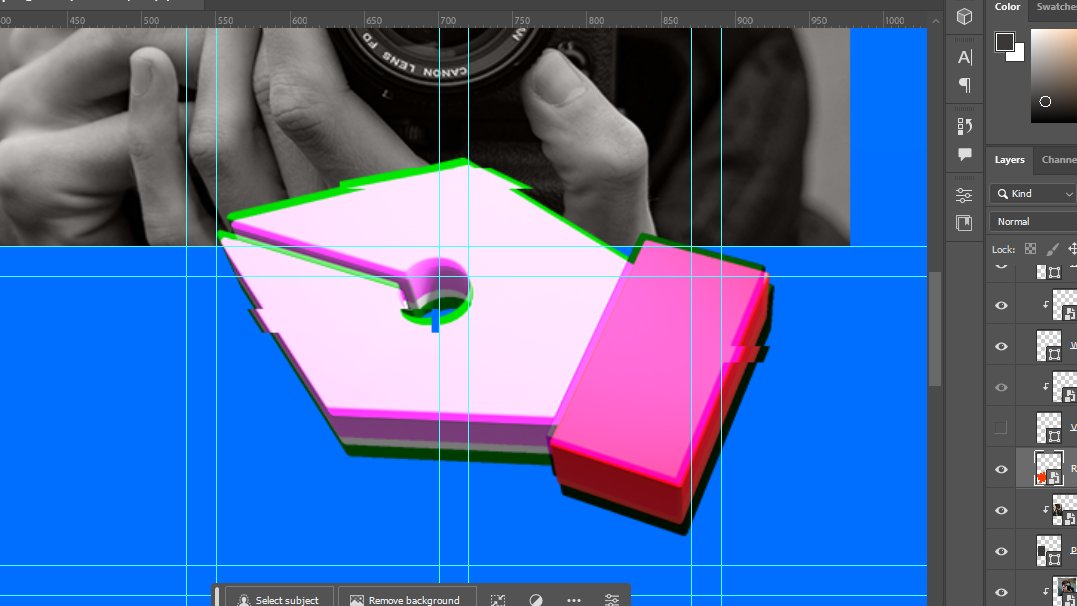Open the 3D panel cube icon

[x=964, y=16]
